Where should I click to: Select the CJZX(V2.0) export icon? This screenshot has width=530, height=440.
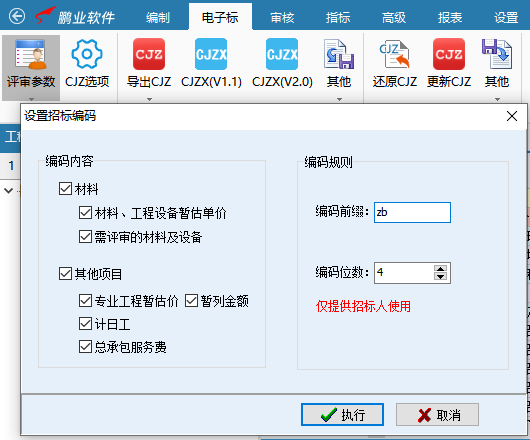point(282,54)
